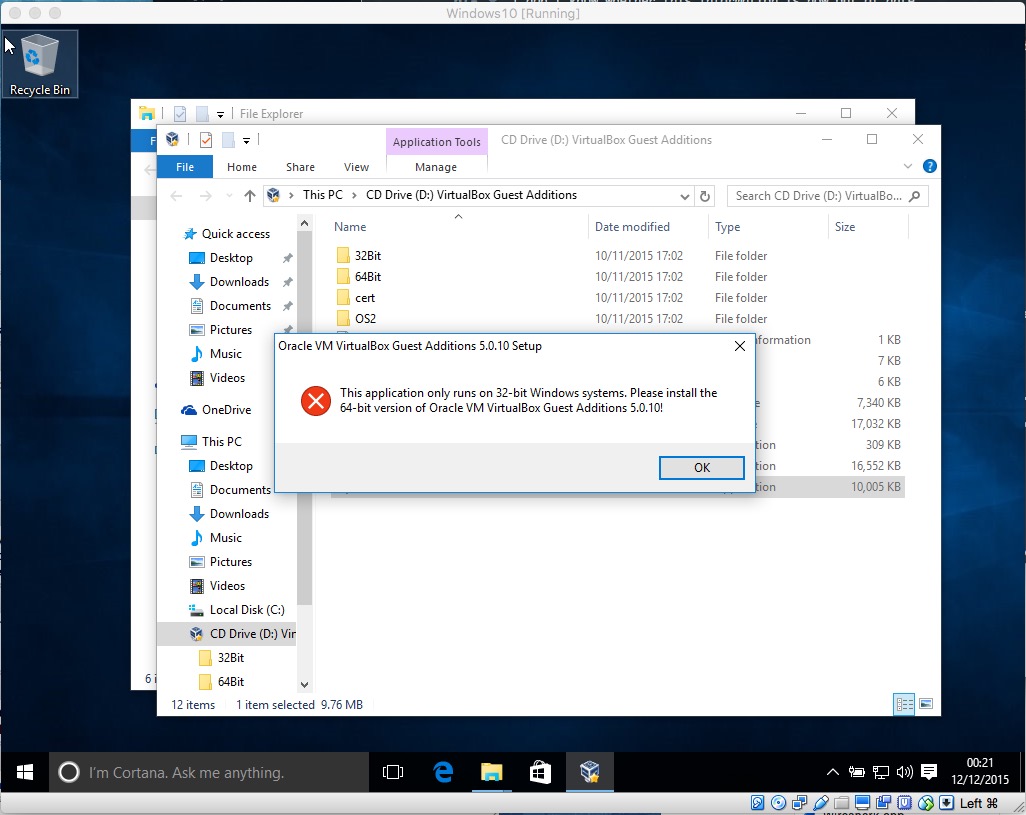Switch to Large icons view layout
Screen dimensions: 1026x815
click(x=925, y=704)
